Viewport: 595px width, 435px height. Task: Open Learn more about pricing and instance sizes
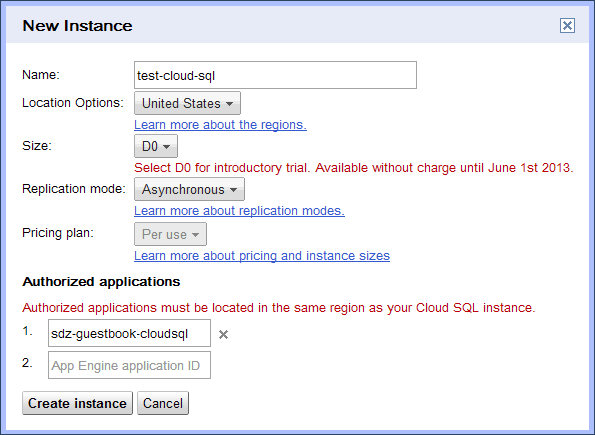point(262,256)
